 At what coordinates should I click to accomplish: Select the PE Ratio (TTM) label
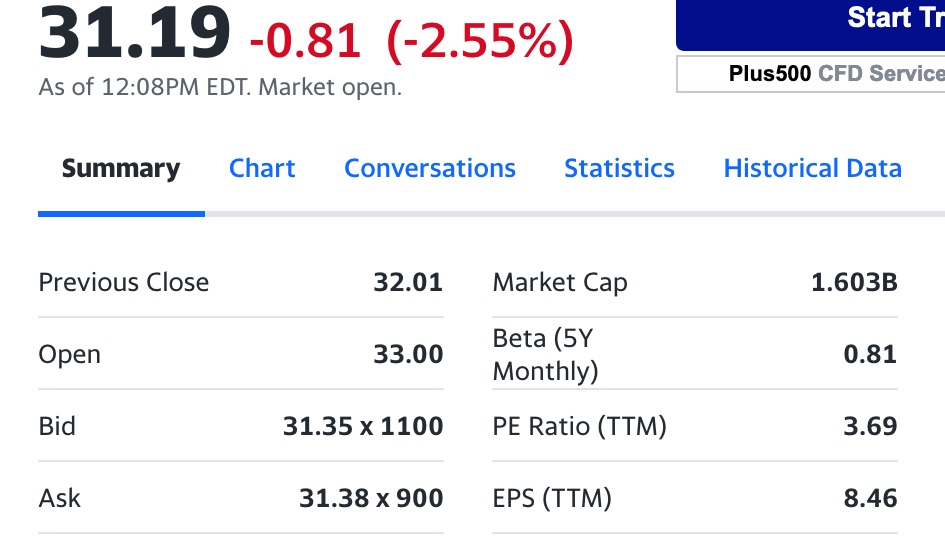click(x=579, y=426)
